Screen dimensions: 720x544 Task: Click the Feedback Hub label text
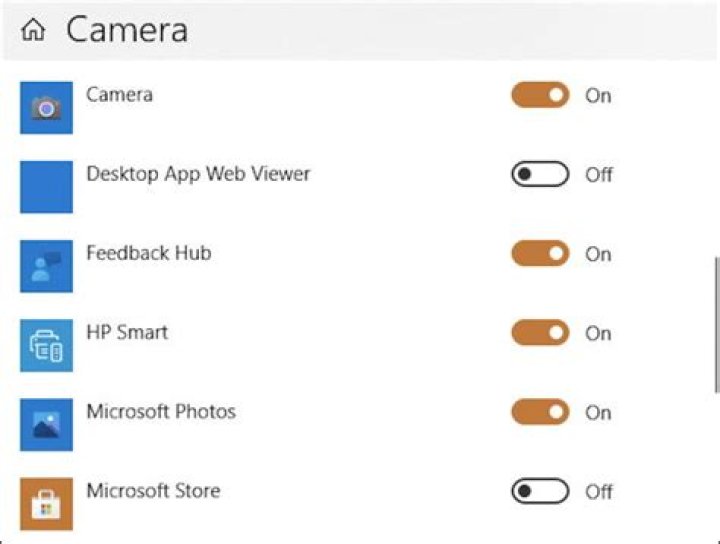pos(148,253)
